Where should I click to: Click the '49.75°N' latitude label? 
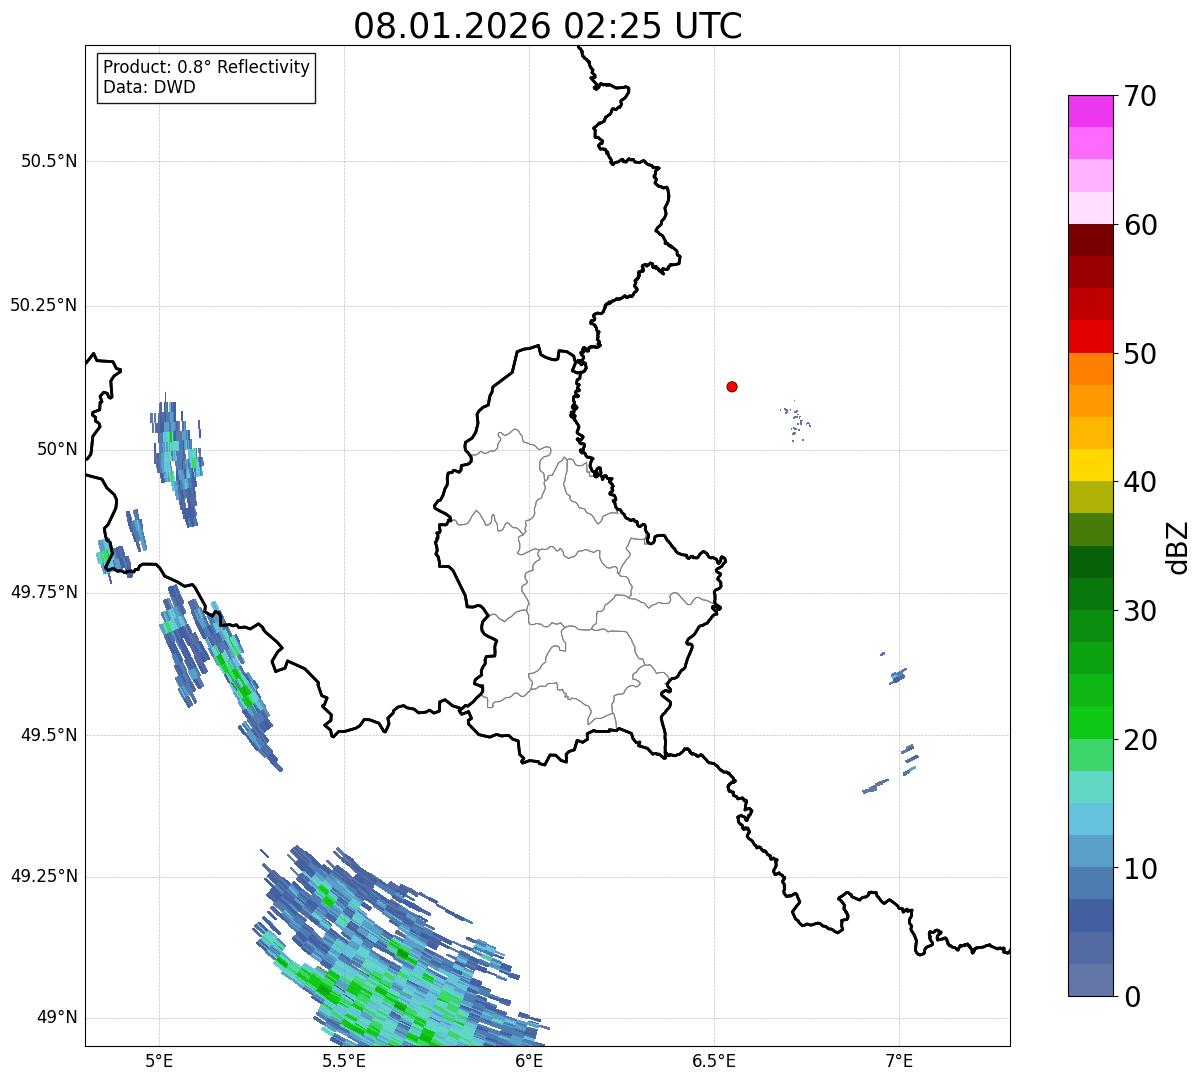(x=44, y=592)
